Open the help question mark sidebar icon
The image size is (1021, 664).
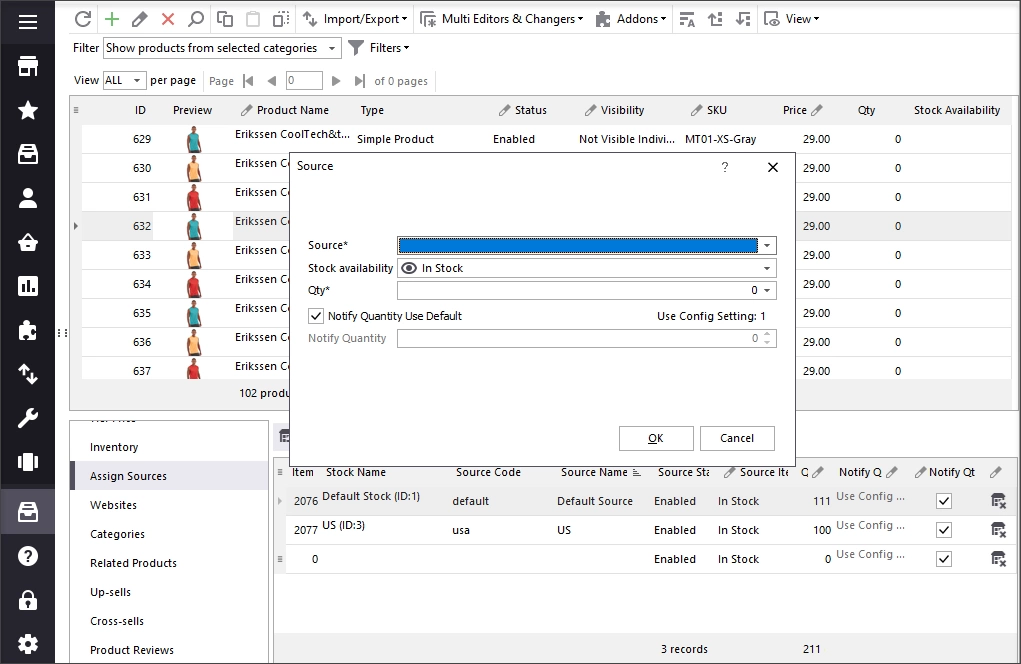pos(27,556)
